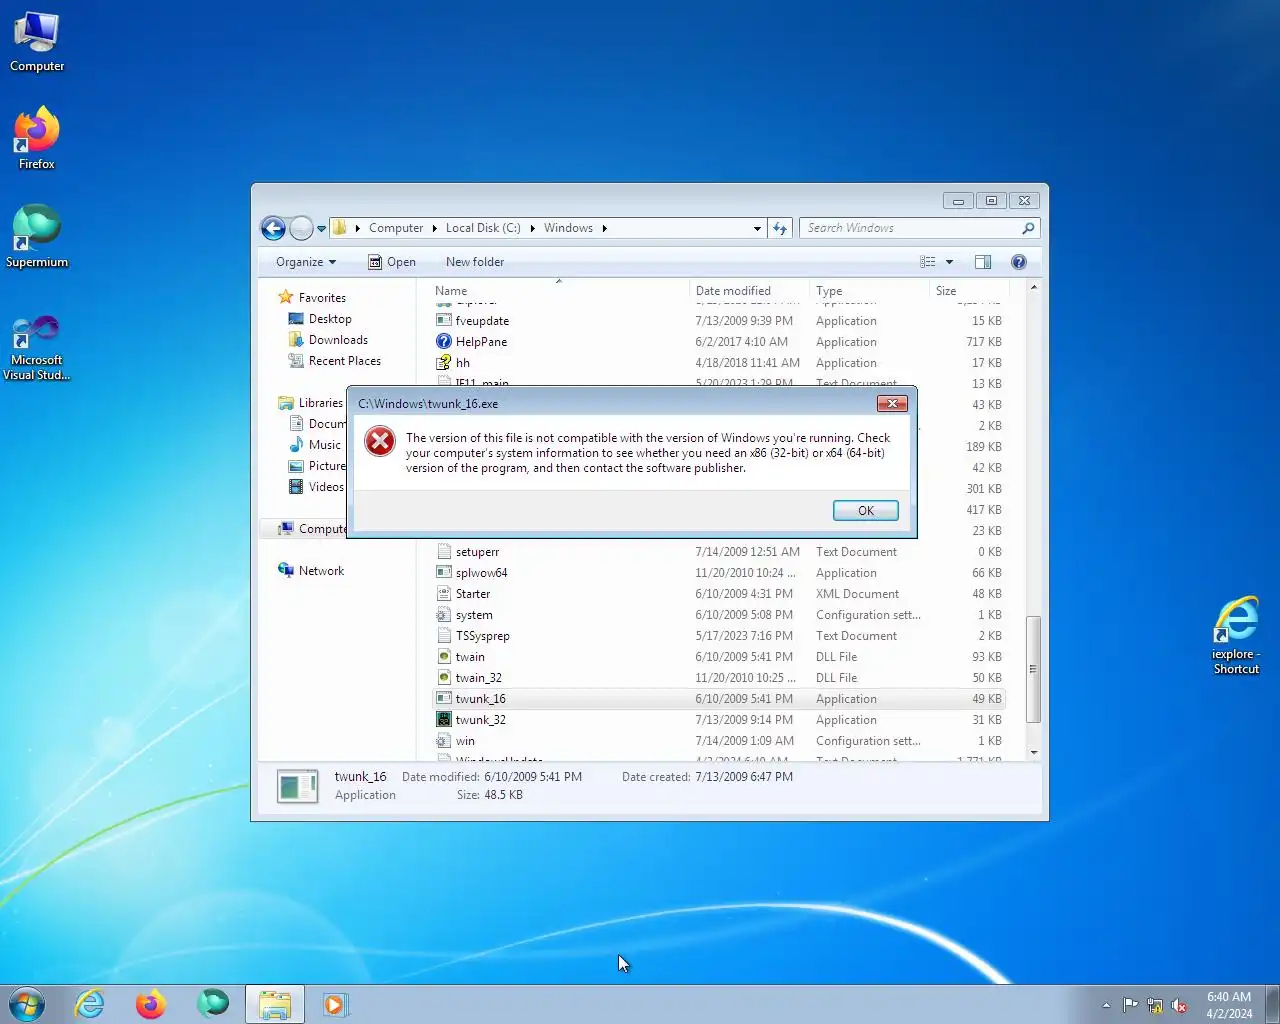Click the twain DLL file icon
The width and height of the screenshot is (1280, 1024).
coord(444,657)
